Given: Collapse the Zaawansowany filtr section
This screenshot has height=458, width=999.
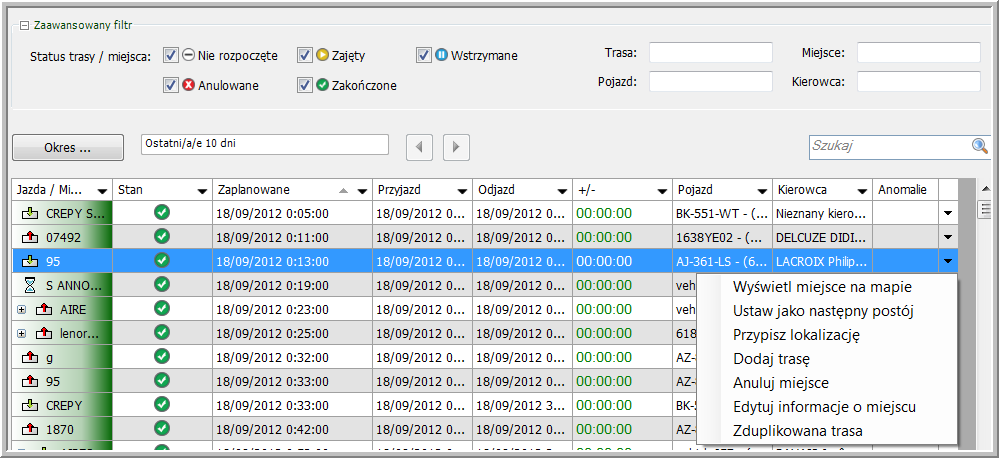Looking at the screenshot, I should pos(24,26).
